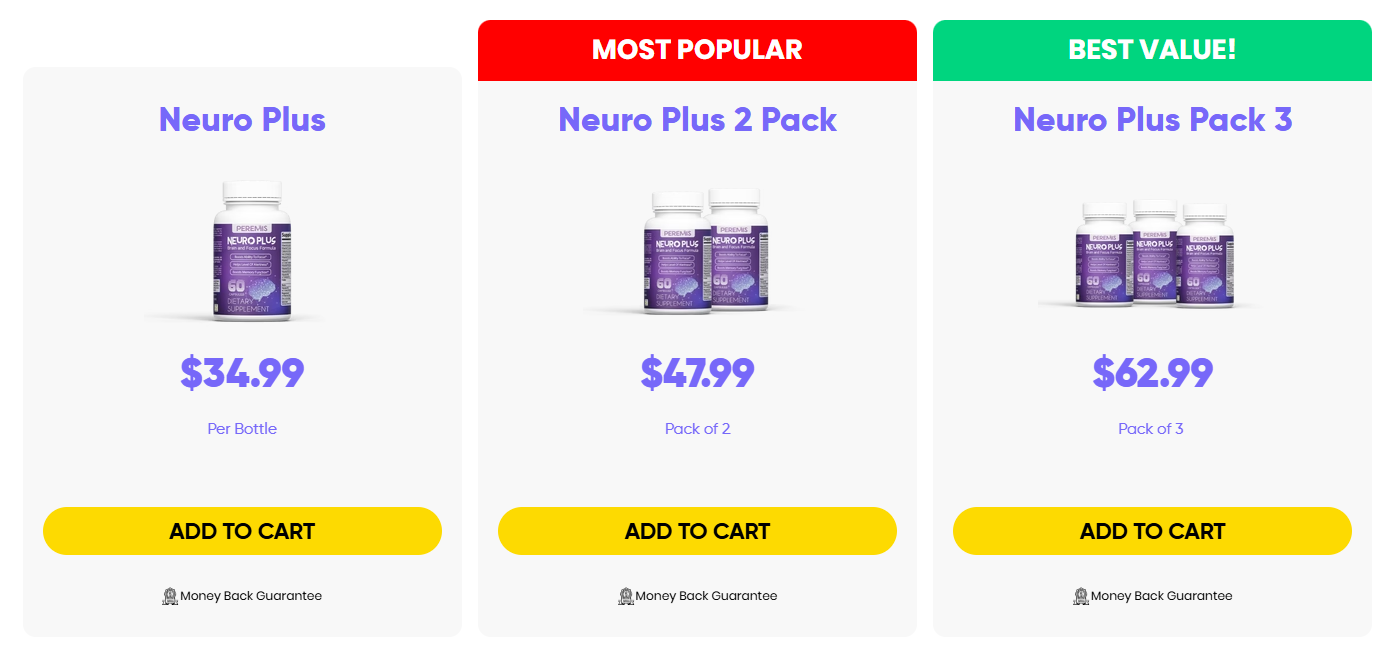Click the MOST POPULAR red banner
The width and height of the screenshot is (1393, 662).
697,49
